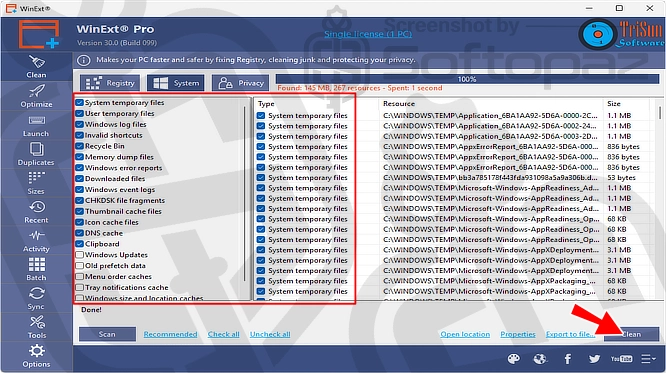The width and height of the screenshot is (666, 373).
Task: Uncheck Icon cache files category
Action: [x=79, y=222]
